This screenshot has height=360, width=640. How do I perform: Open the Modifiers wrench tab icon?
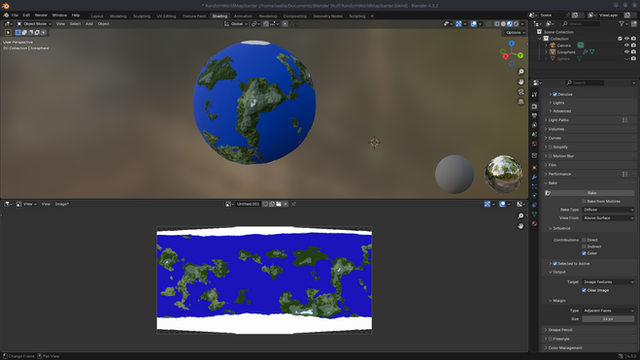pos(534,177)
